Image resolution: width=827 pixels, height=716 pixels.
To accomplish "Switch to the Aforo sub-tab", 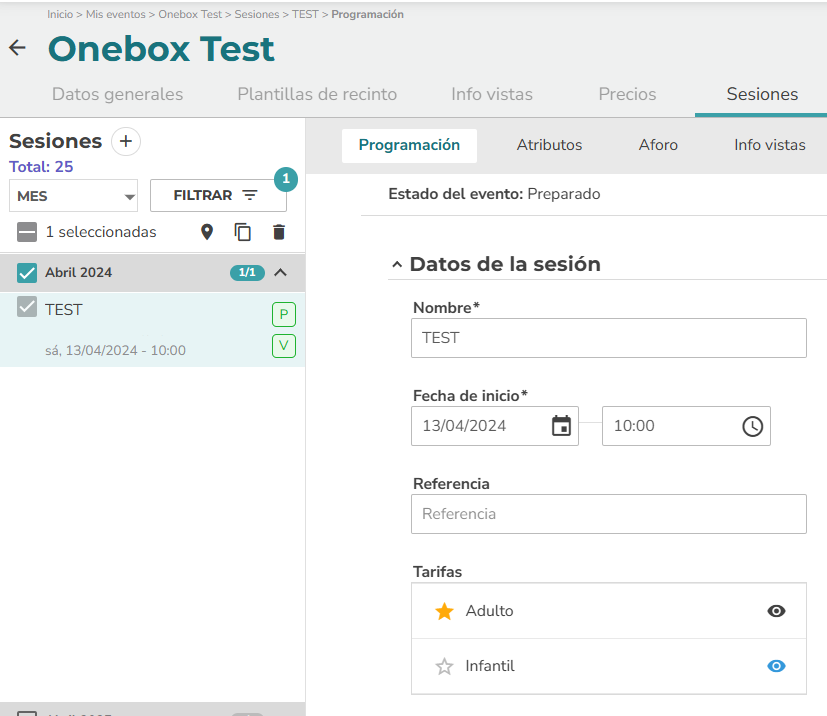I will click(x=658, y=145).
